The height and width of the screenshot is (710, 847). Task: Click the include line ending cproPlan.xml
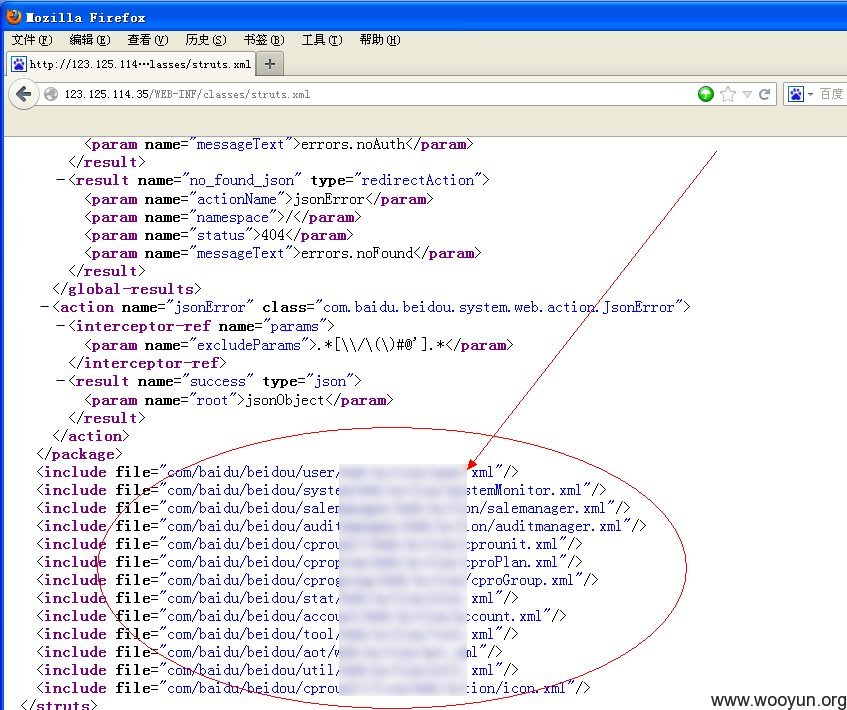(309, 562)
